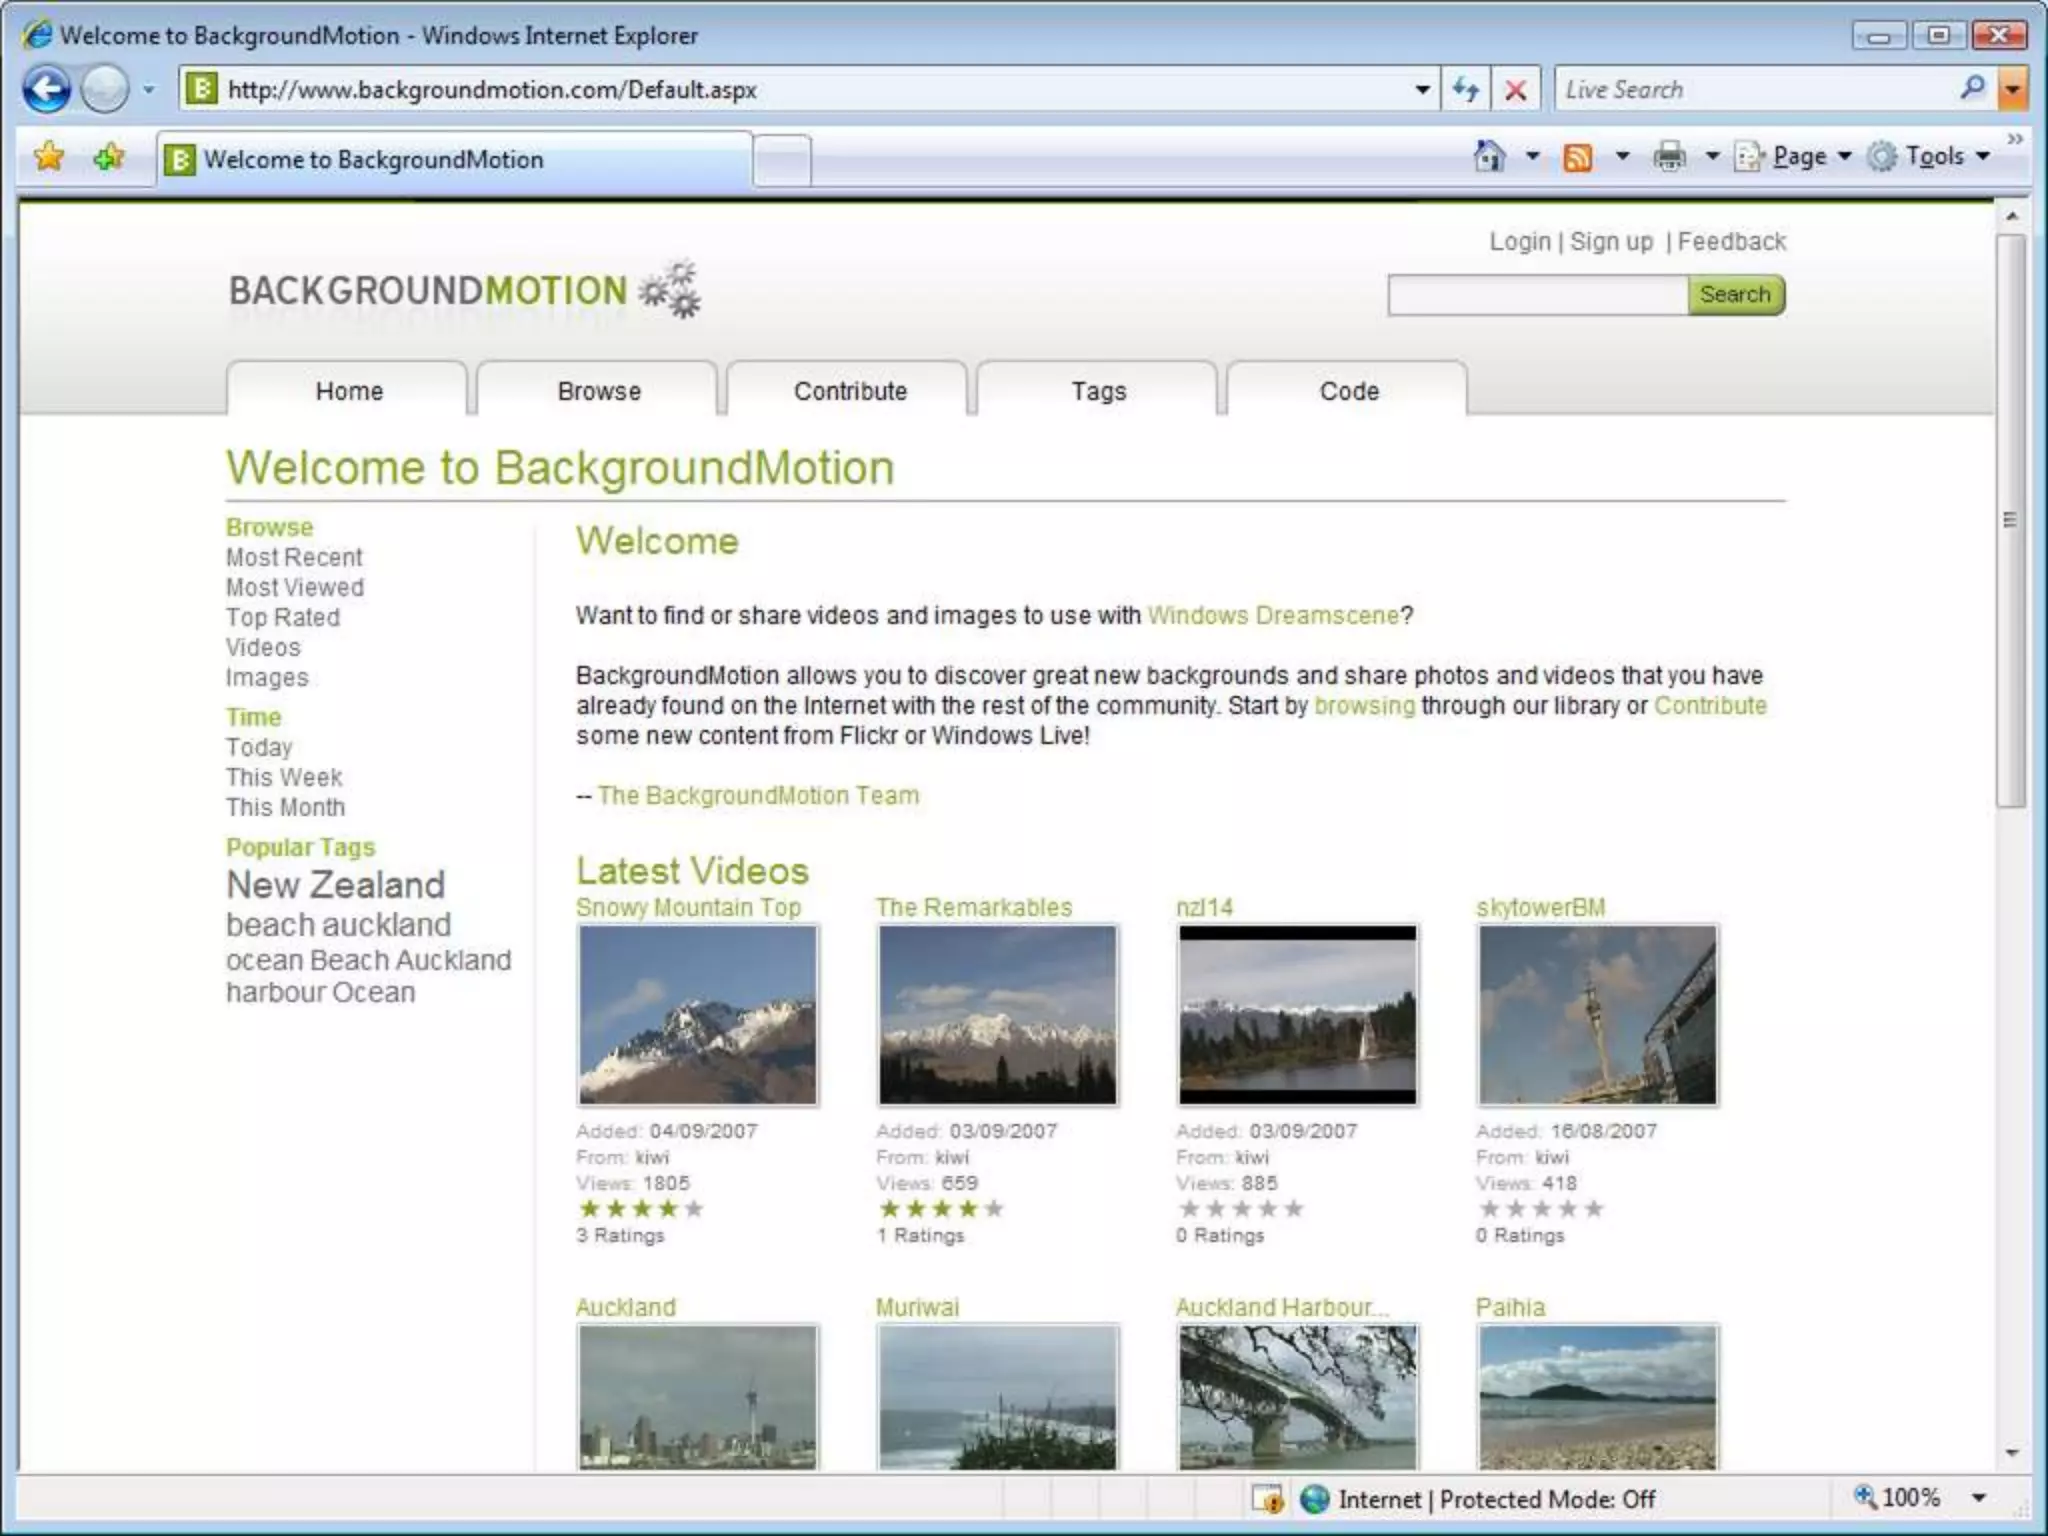Image resolution: width=2048 pixels, height=1536 pixels.
Task: Expand the zoom level dropdown arrow
Action: tap(1979, 1498)
